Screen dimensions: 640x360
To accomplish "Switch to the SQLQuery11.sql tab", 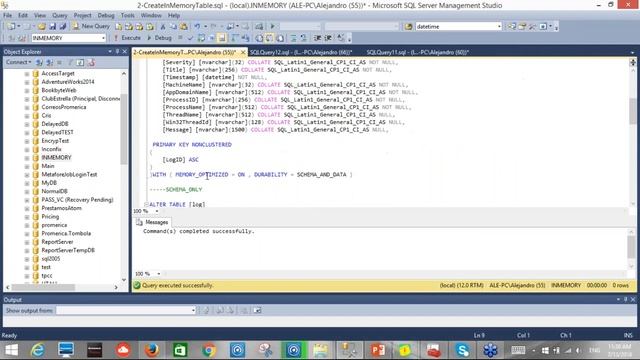I will (x=418, y=52).
